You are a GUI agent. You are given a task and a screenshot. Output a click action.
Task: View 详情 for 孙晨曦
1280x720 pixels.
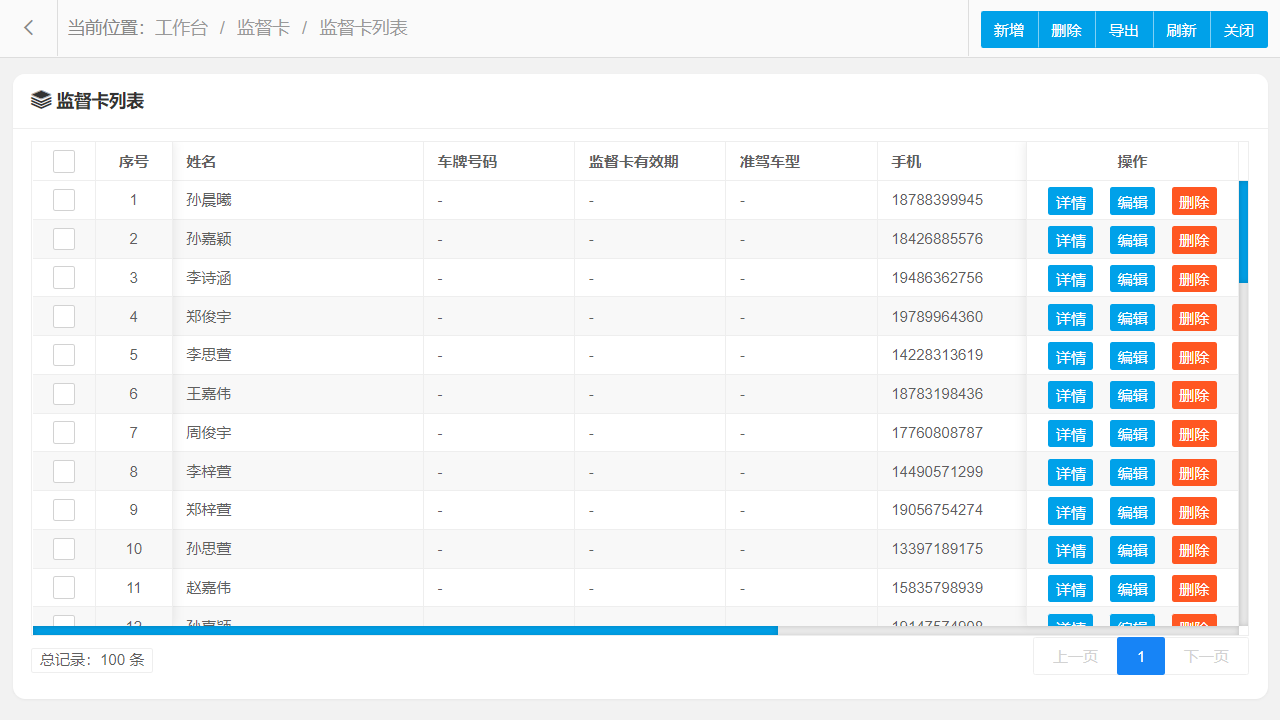click(1070, 201)
